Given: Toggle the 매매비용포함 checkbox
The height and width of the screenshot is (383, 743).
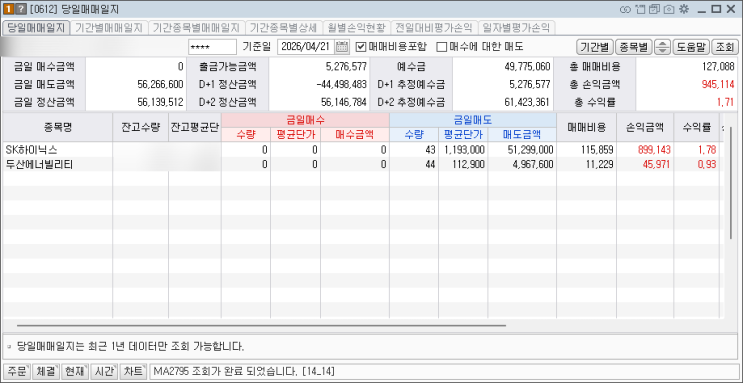Looking at the screenshot, I should pos(361,46).
